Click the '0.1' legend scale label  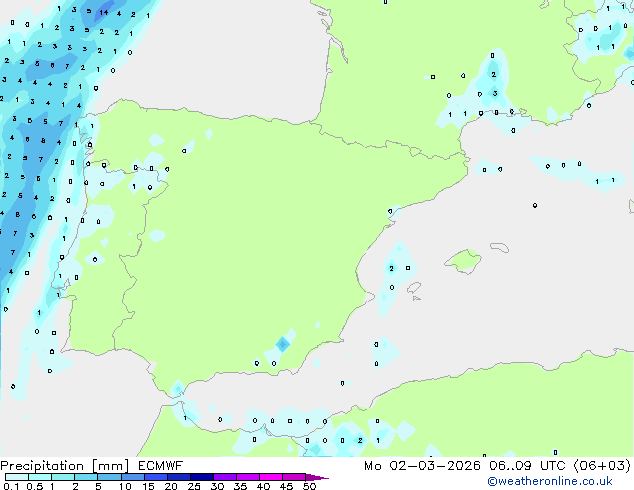coord(11,486)
